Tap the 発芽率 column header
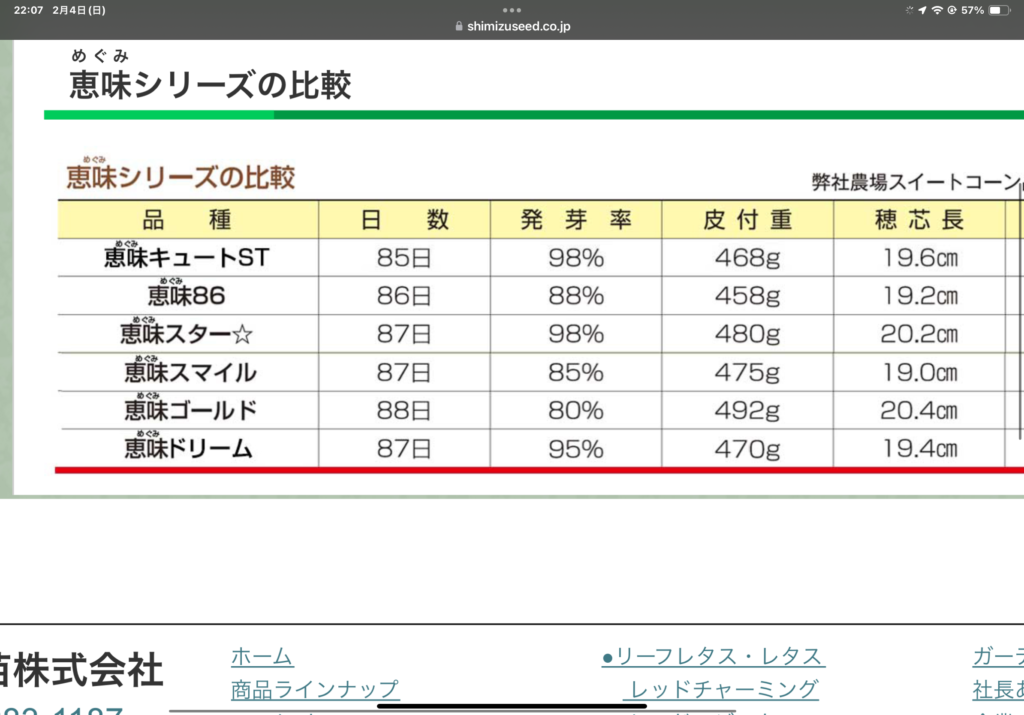This screenshot has width=1024, height=715. click(576, 220)
